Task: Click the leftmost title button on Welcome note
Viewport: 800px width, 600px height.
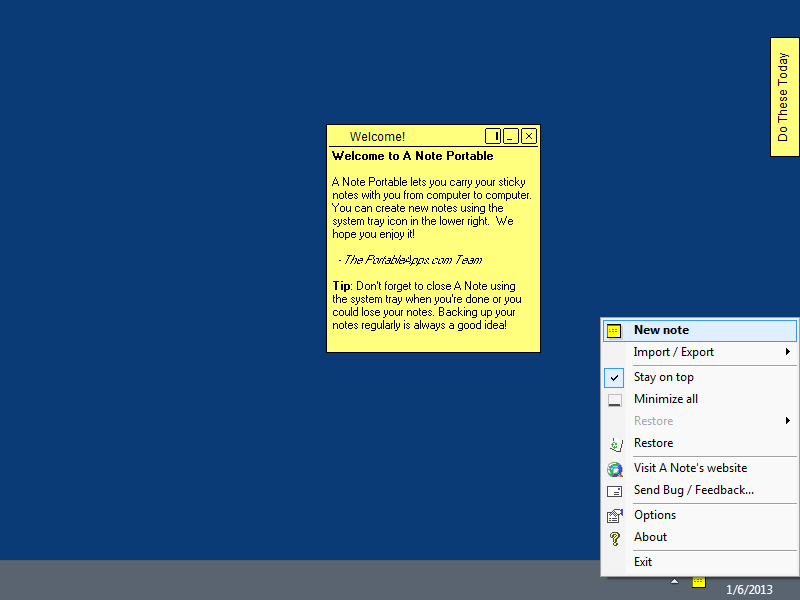Action: 493,136
